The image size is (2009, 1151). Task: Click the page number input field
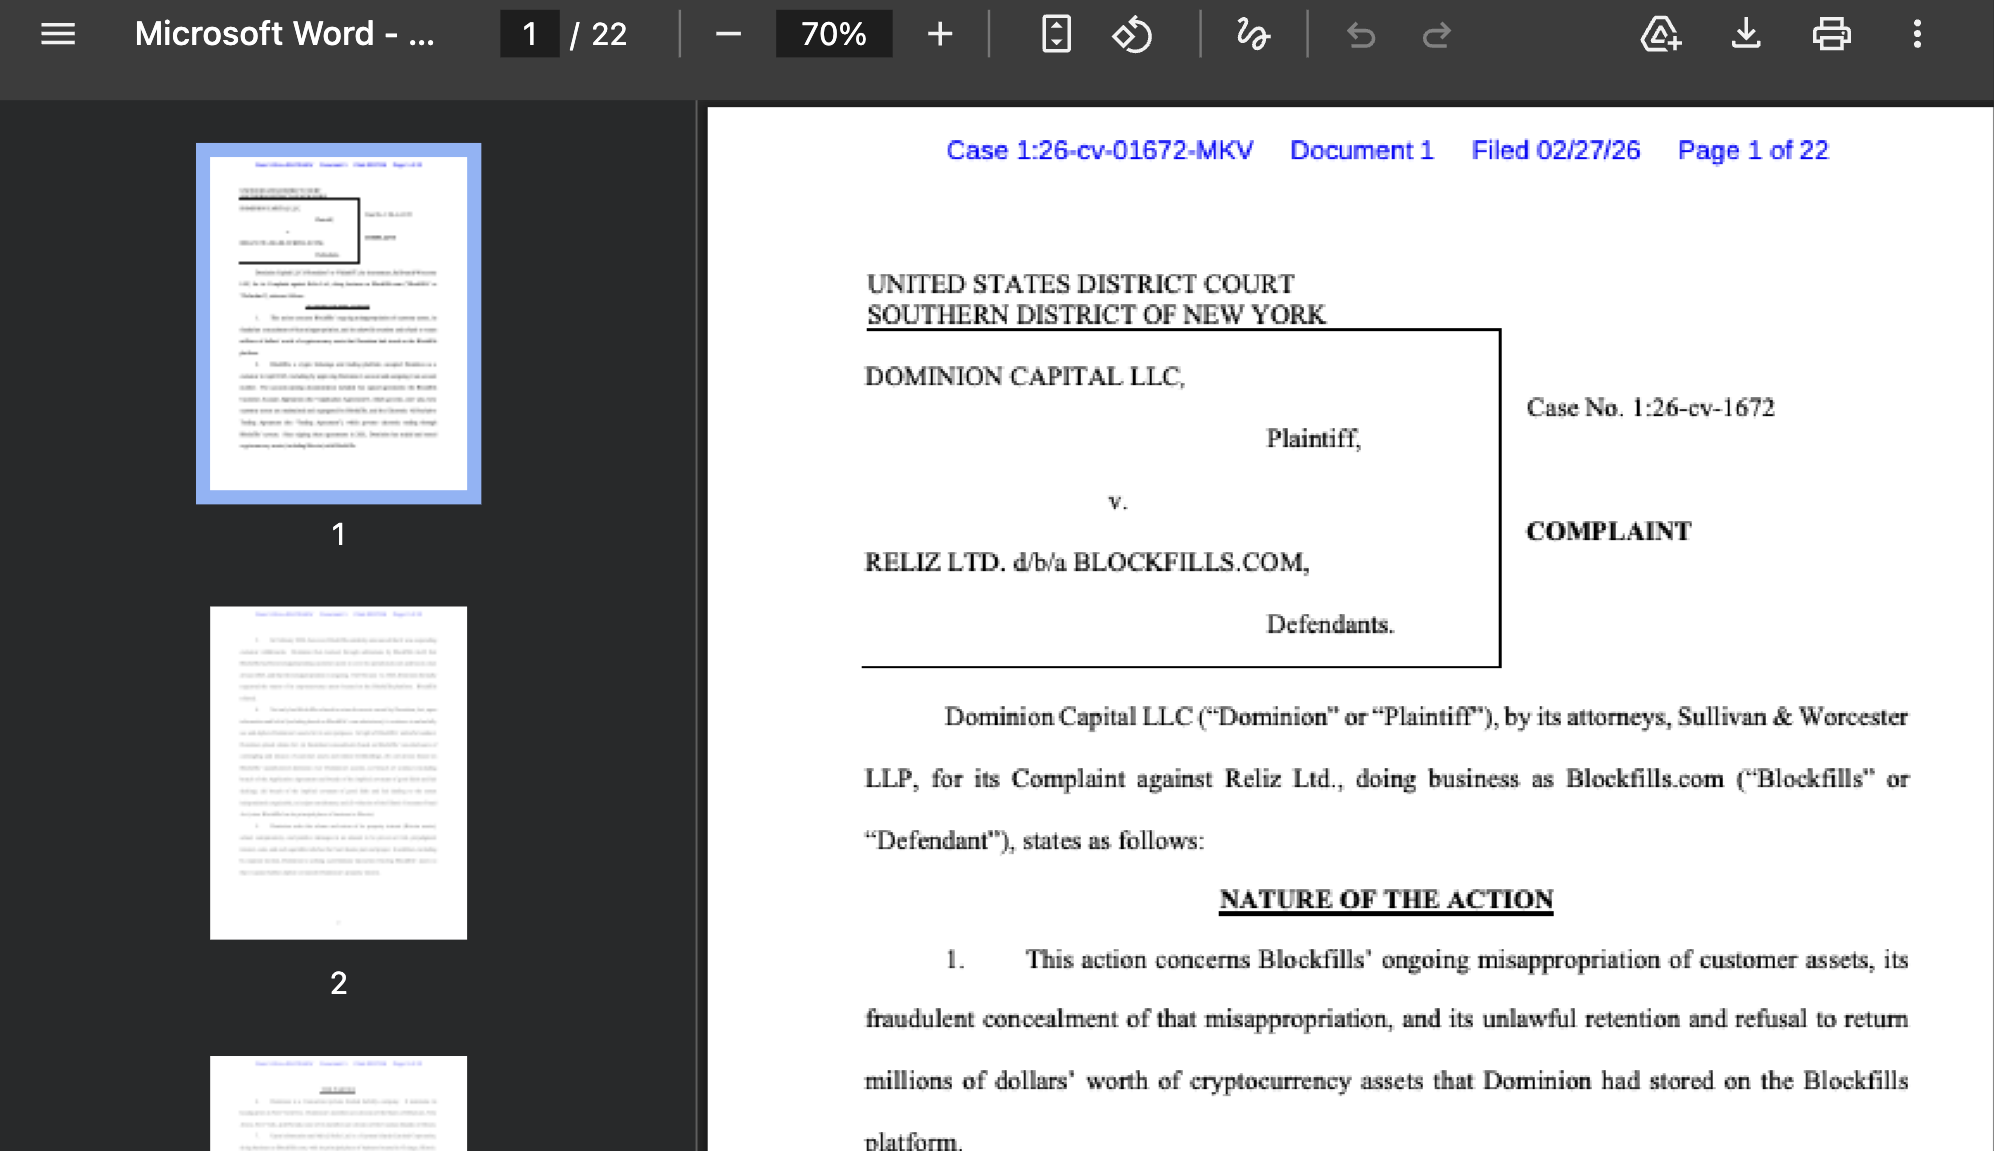pos(530,34)
